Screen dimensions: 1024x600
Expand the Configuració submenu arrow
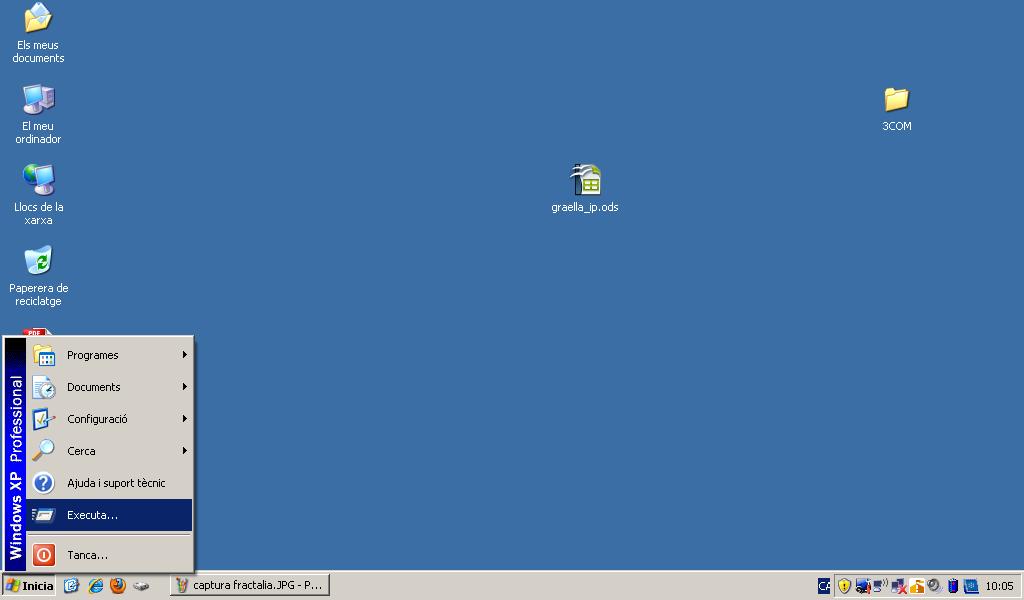tap(185, 418)
